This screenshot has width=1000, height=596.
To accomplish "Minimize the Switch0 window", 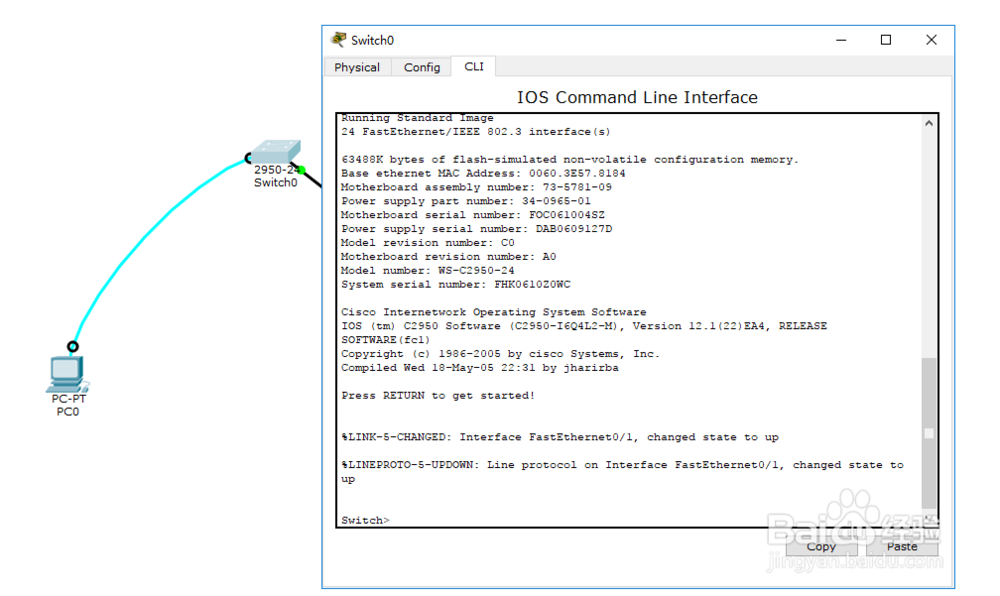I will [x=841, y=40].
